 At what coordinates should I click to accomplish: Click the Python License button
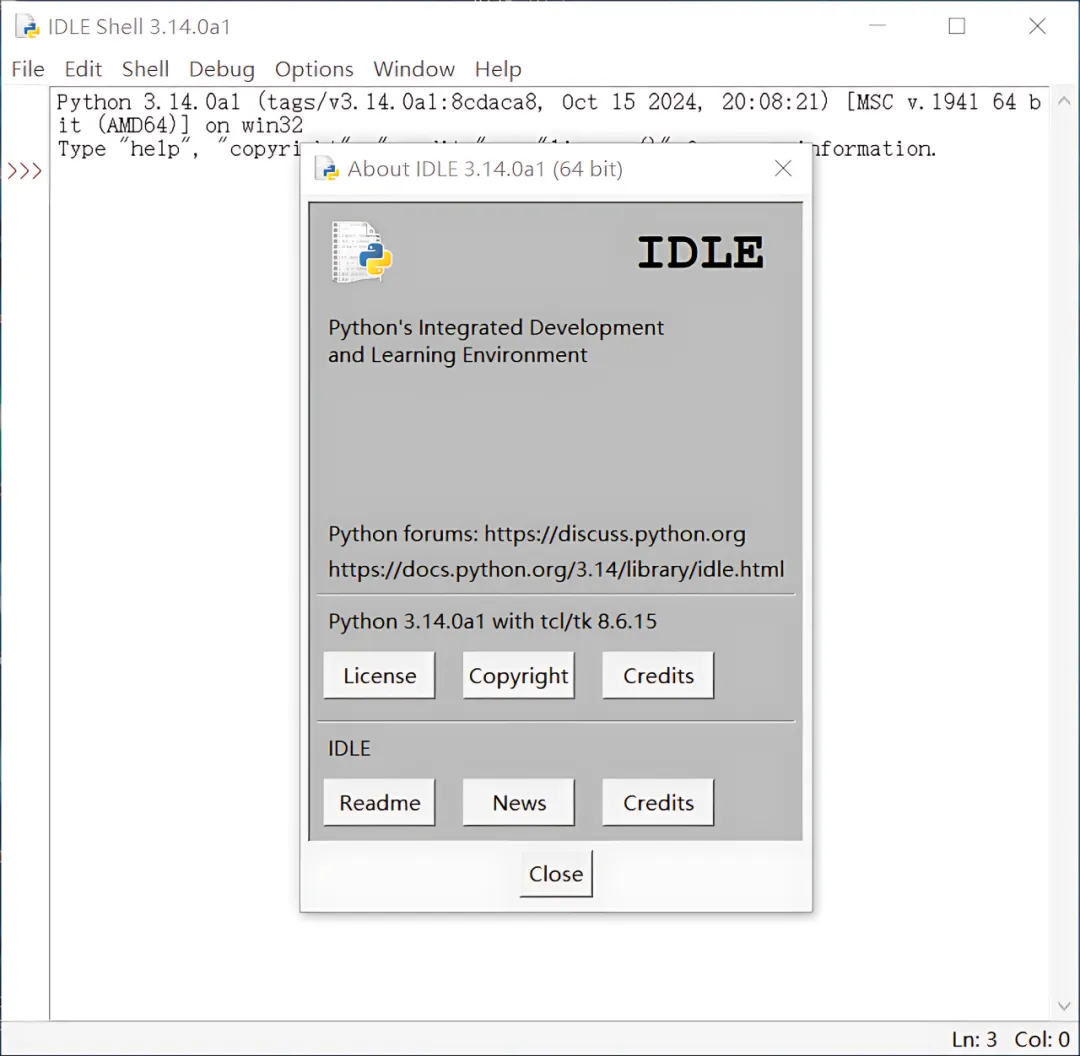point(380,675)
